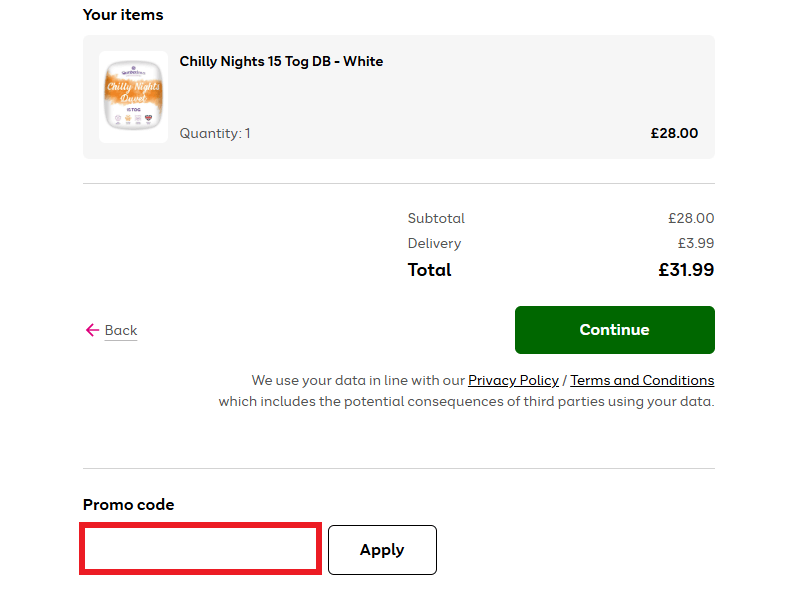Click the bold Total label
Screen dimensions: 793x591
coord(429,270)
